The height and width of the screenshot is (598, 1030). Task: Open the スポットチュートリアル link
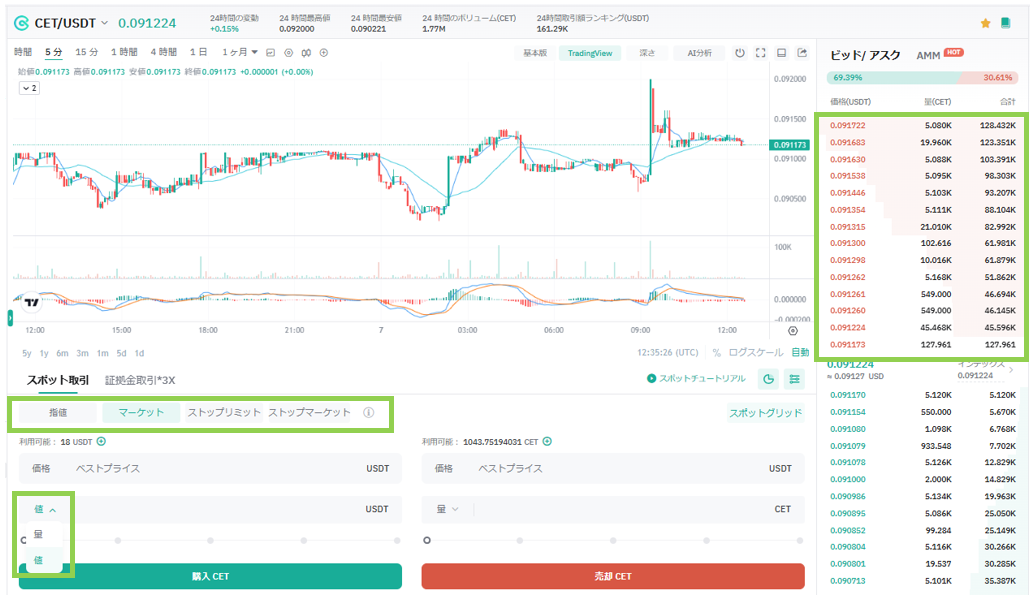(x=696, y=379)
